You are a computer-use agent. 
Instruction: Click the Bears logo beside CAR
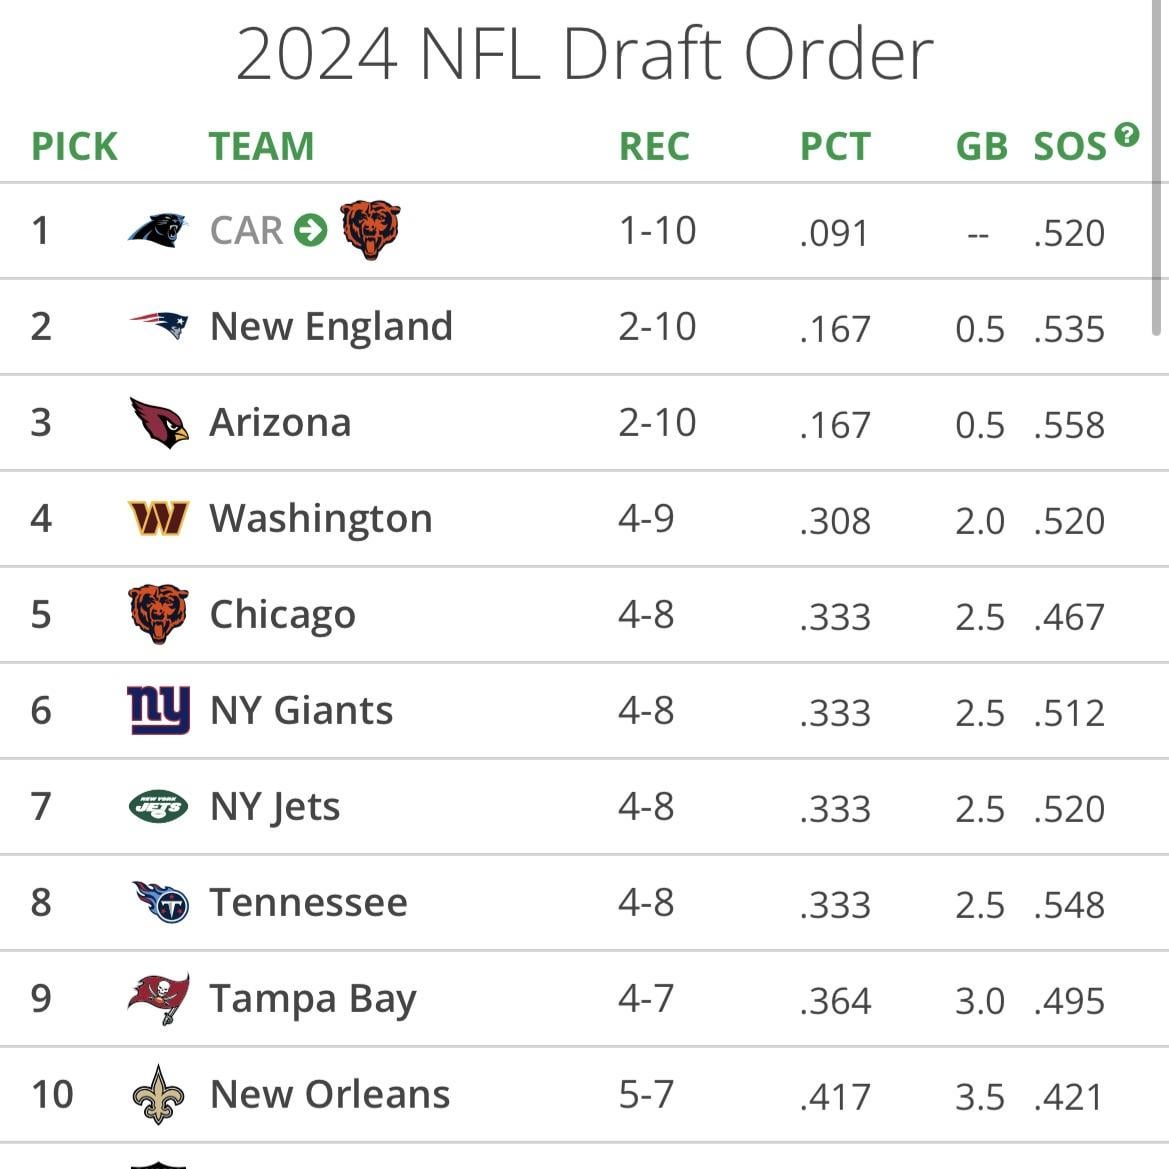tap(370, 229)
